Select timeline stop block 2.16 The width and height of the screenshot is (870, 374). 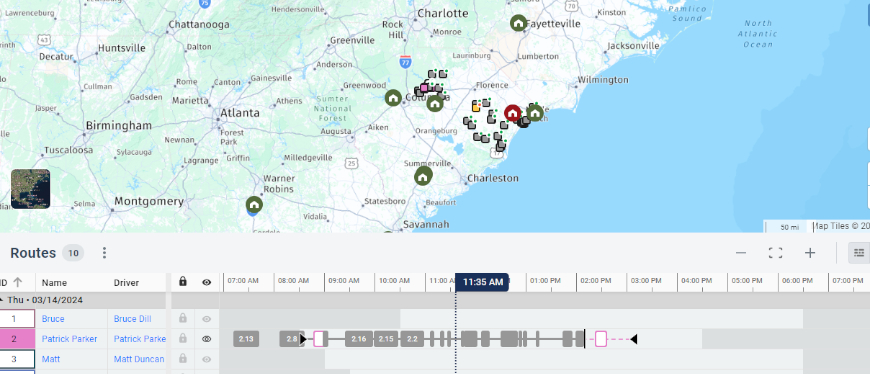pyautogui.click(x=358, y=338)
